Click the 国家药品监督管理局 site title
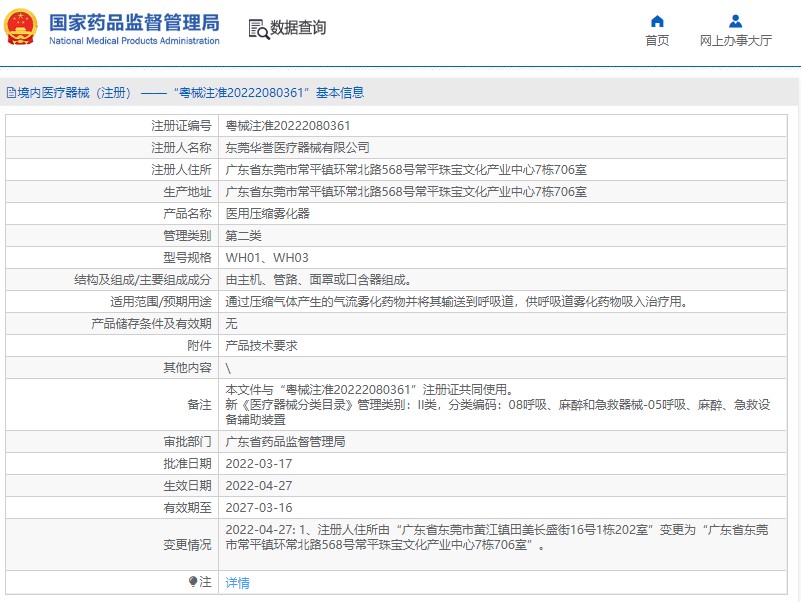The image size is (801, 602). point(133,22)
